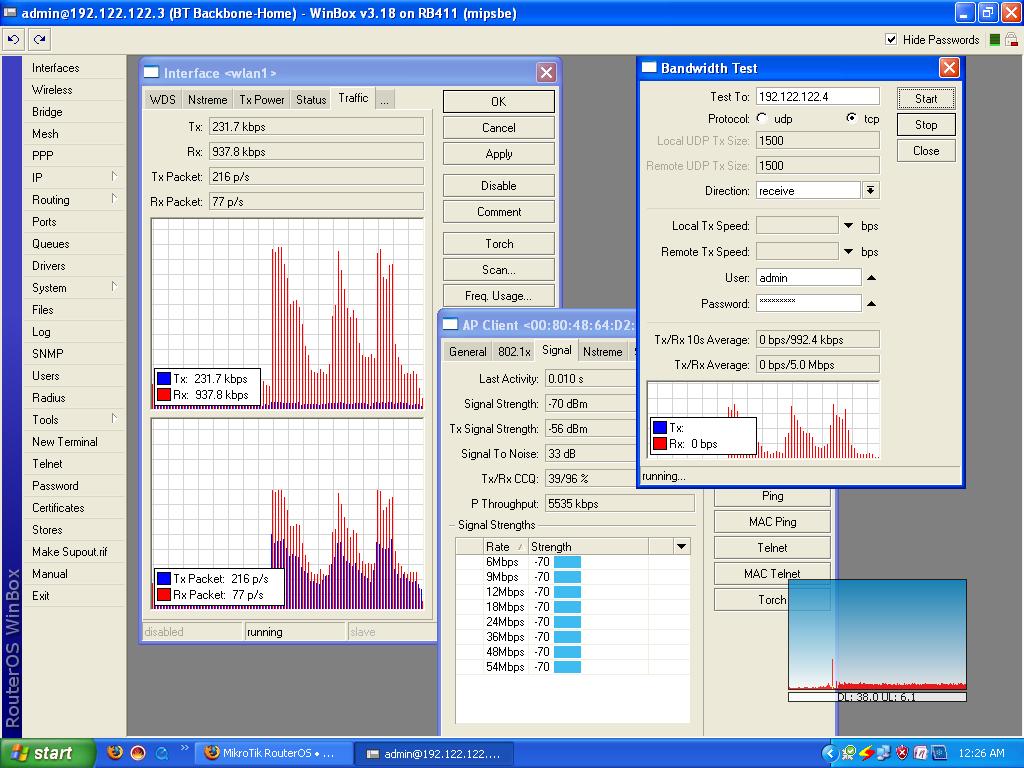Open the Direction dropdown

870,190
